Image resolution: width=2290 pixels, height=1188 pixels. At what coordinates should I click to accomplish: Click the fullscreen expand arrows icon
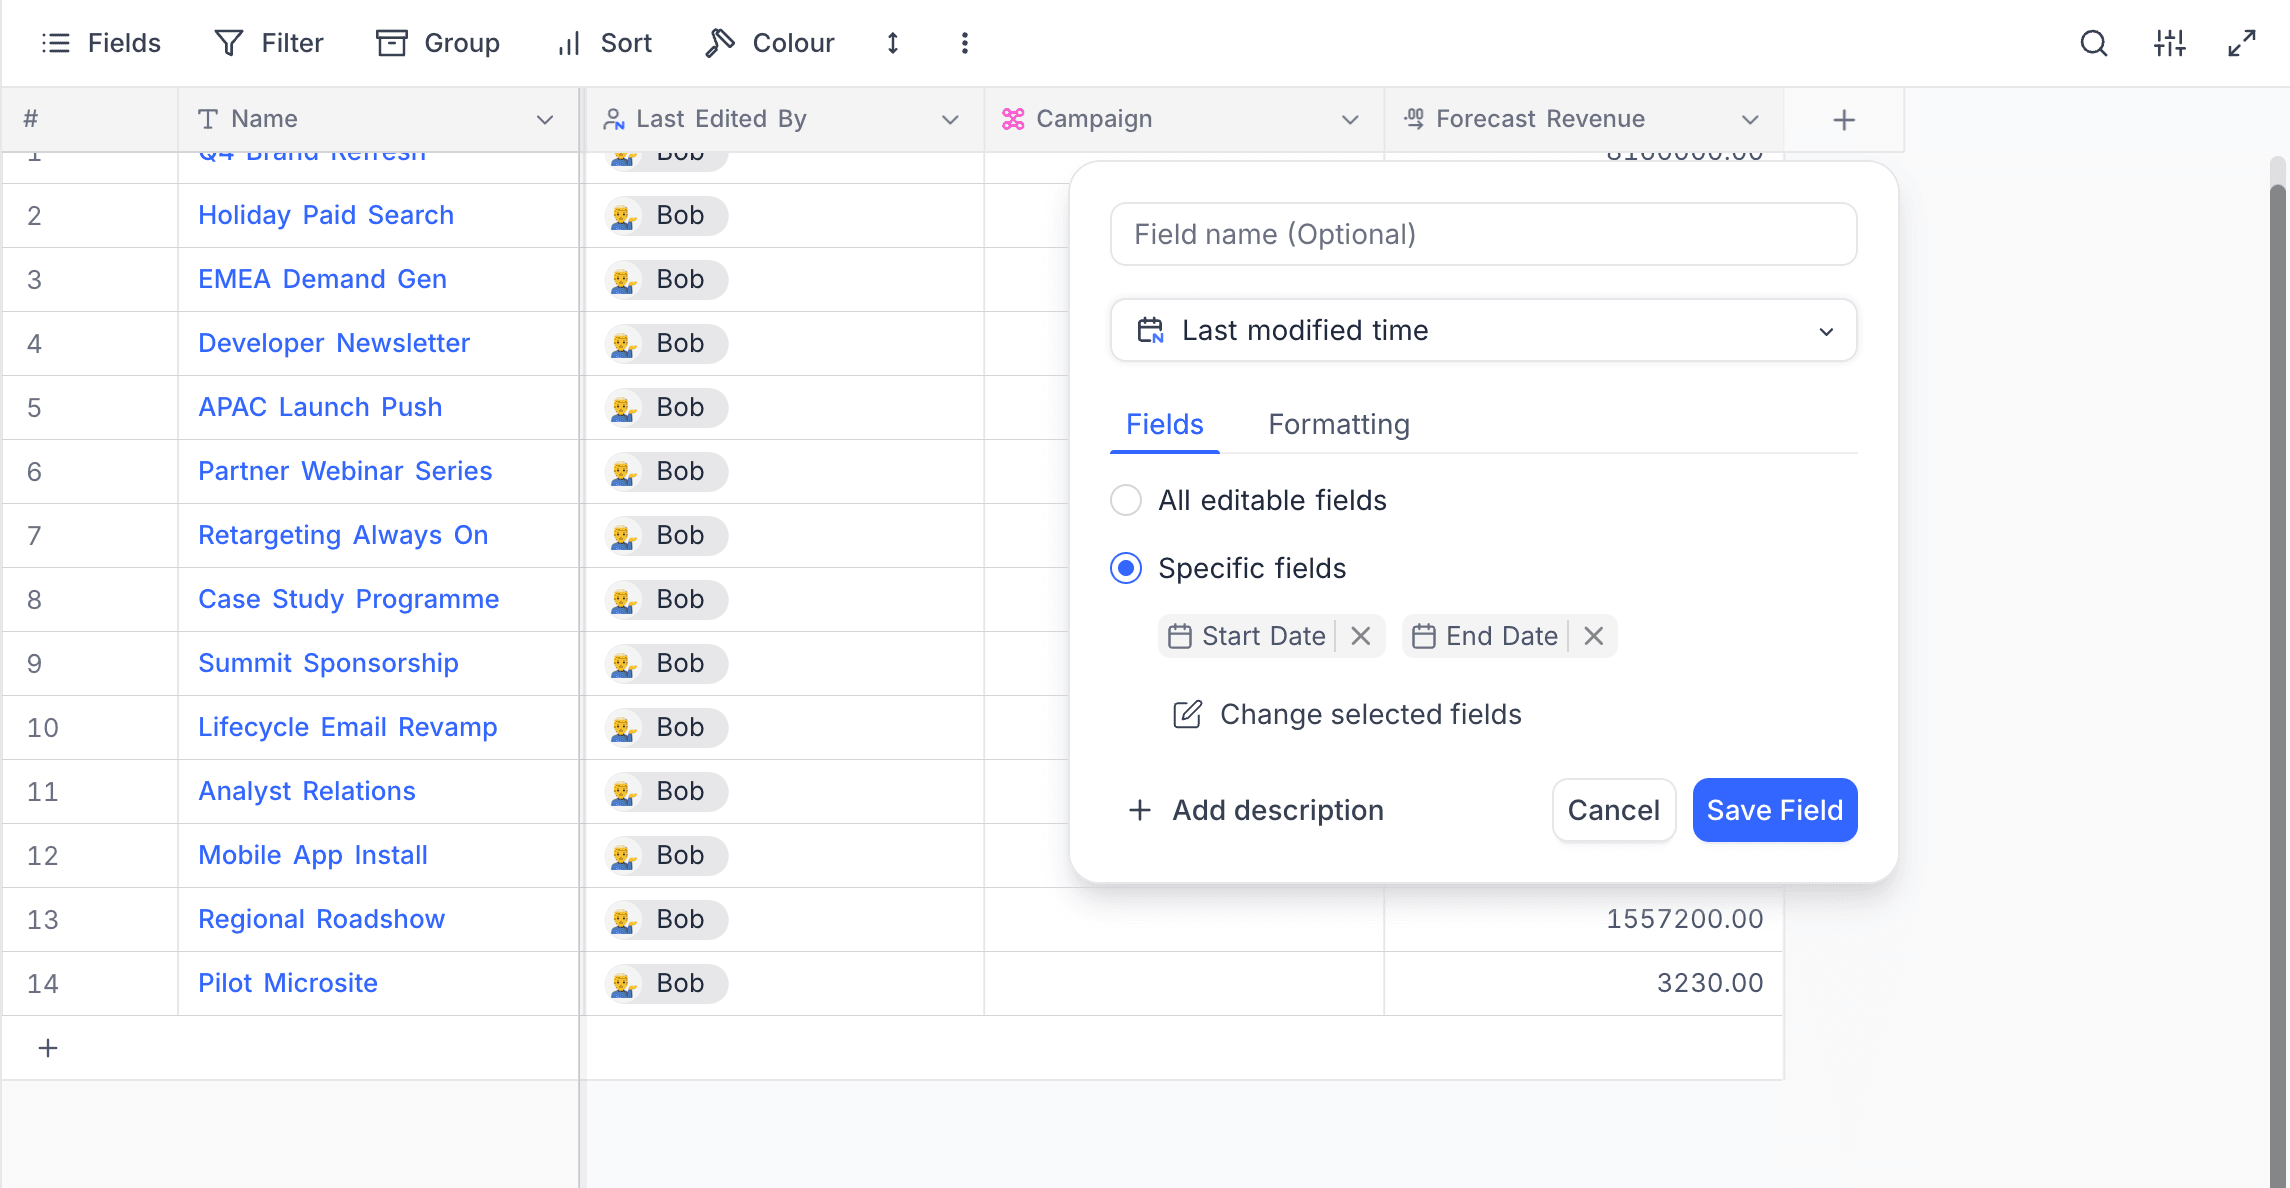(x=2241, y=43)
